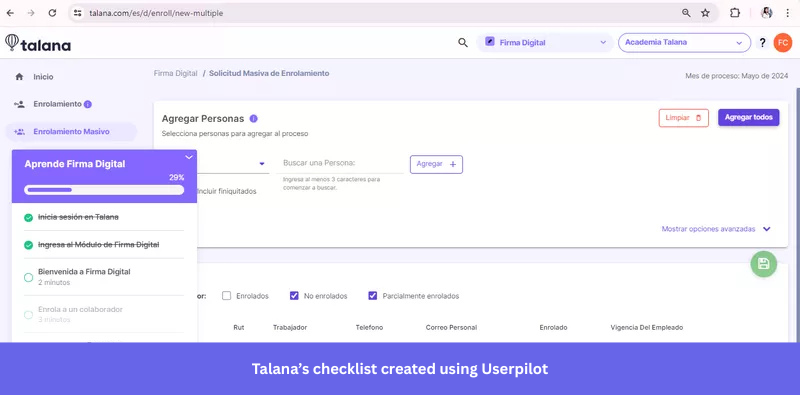Click the Enrolado column header
800x395 pixels.
(x=554, y=328)
